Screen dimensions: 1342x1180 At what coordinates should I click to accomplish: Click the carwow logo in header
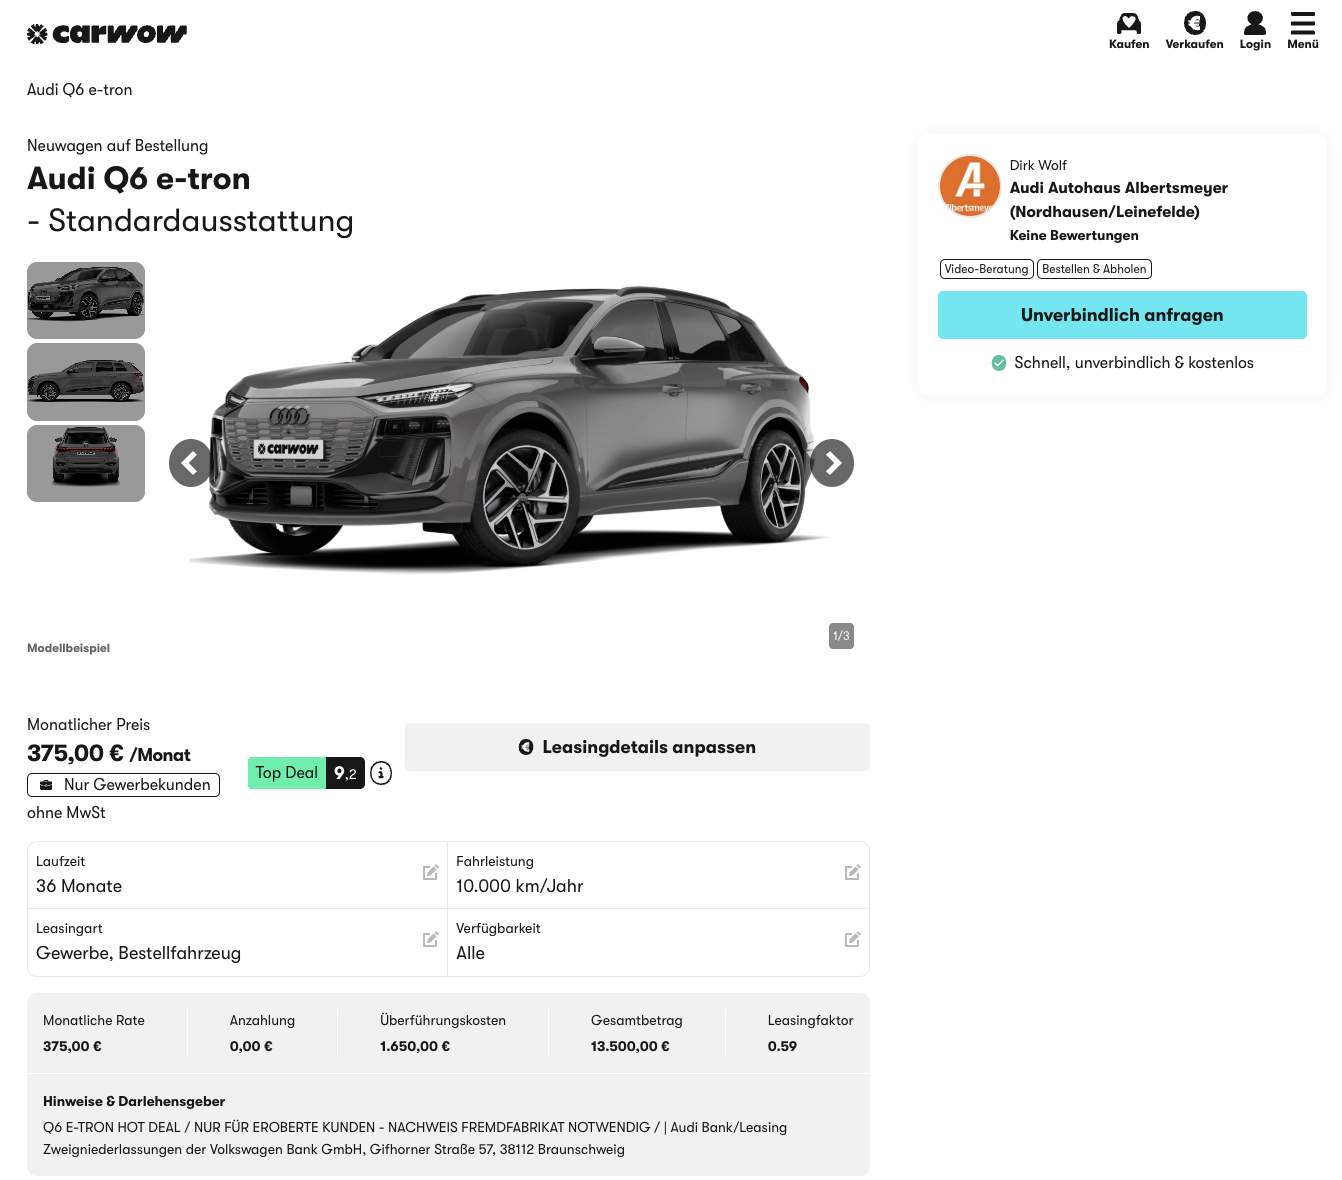pyautogui.click(x=107, y=34)
